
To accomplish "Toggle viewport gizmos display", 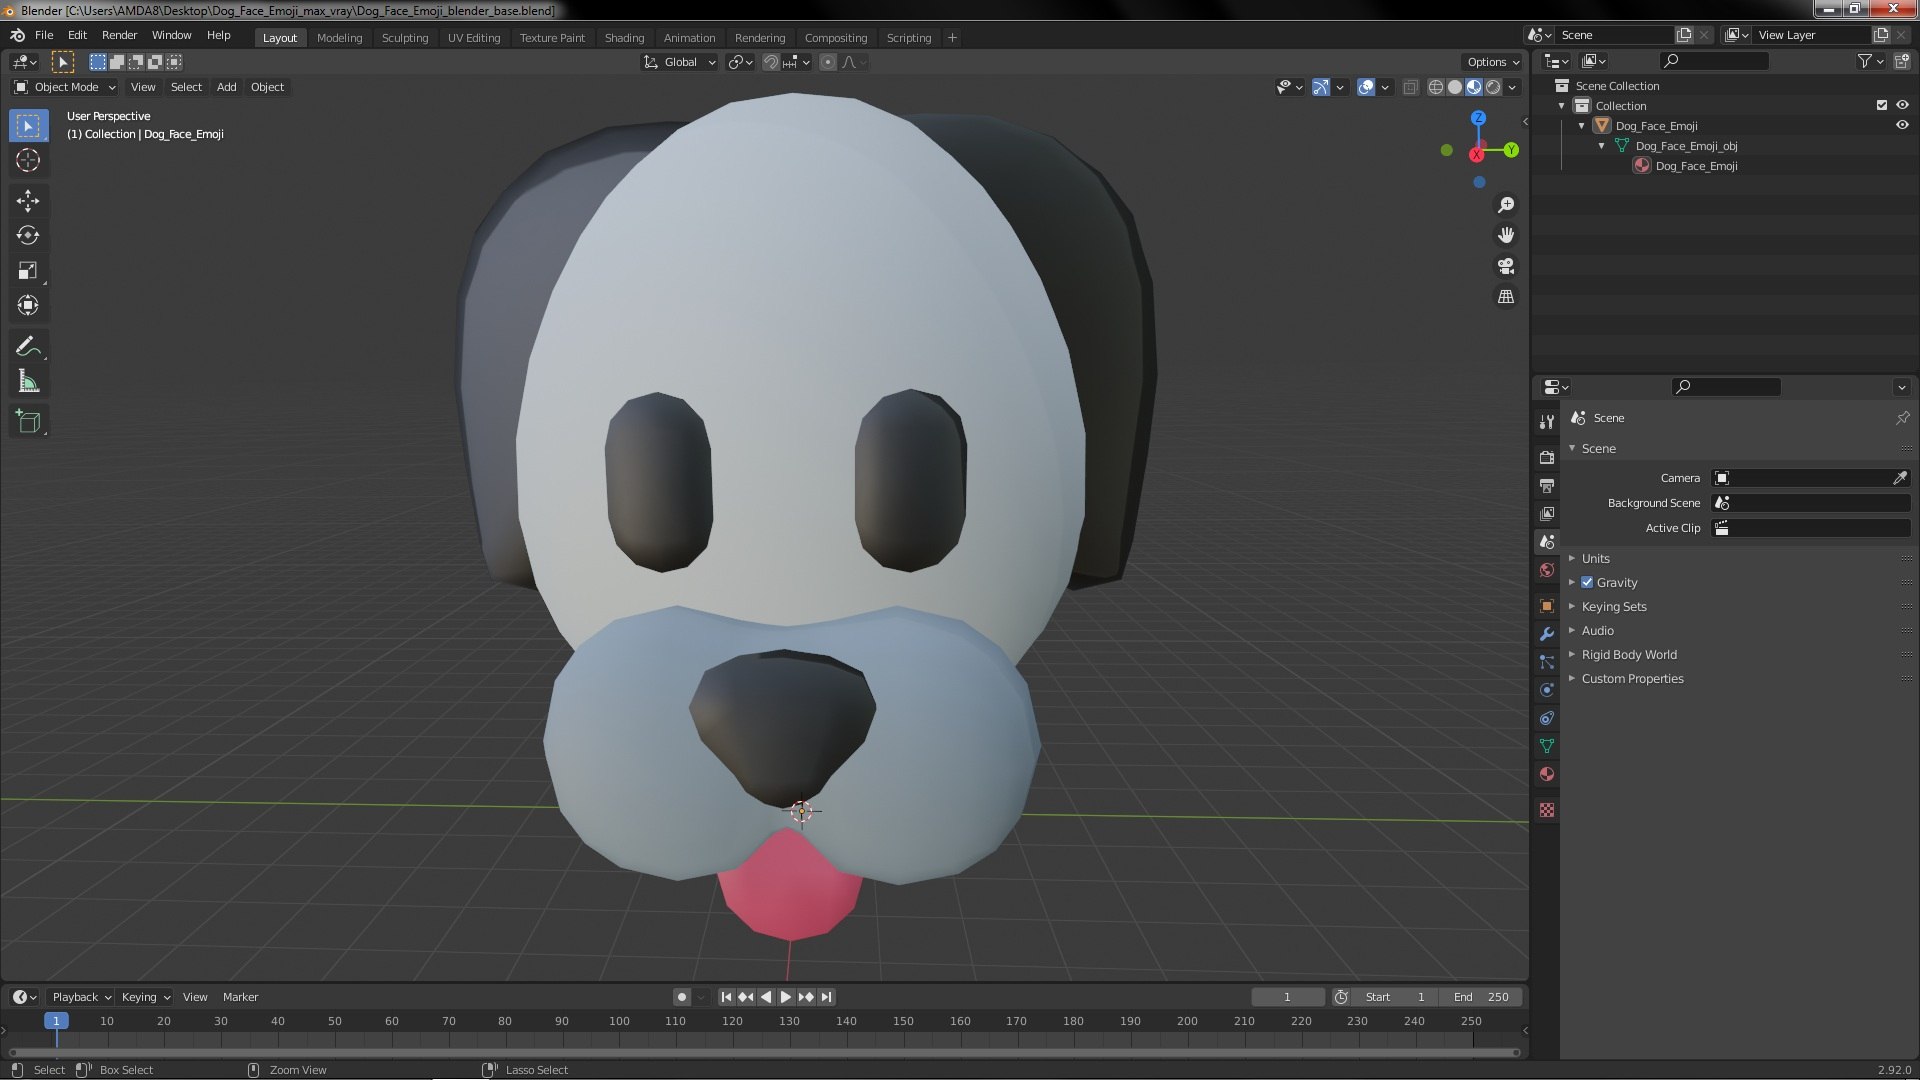I will tap(1320, 87).
